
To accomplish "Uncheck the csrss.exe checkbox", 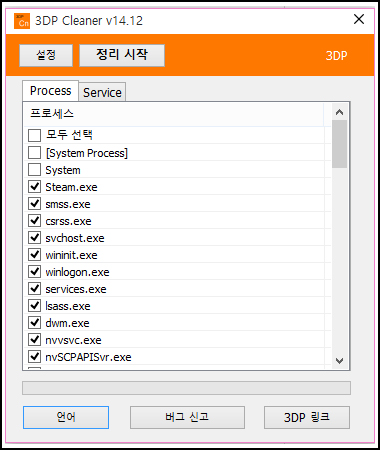I will click(x=35, y=221).
